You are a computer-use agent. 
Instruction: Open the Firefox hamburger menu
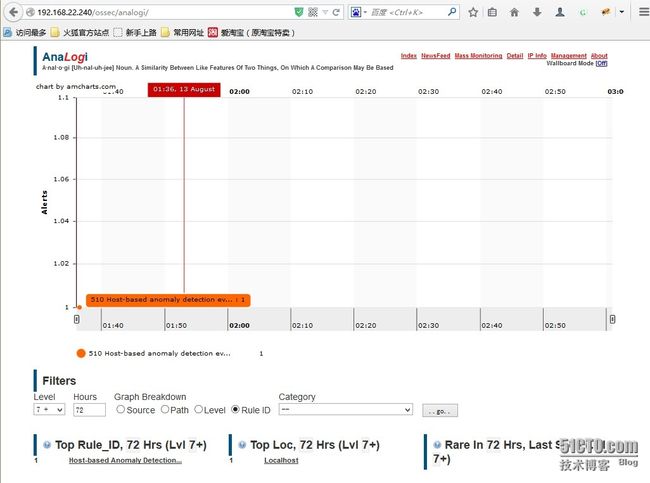pos(644,12)
